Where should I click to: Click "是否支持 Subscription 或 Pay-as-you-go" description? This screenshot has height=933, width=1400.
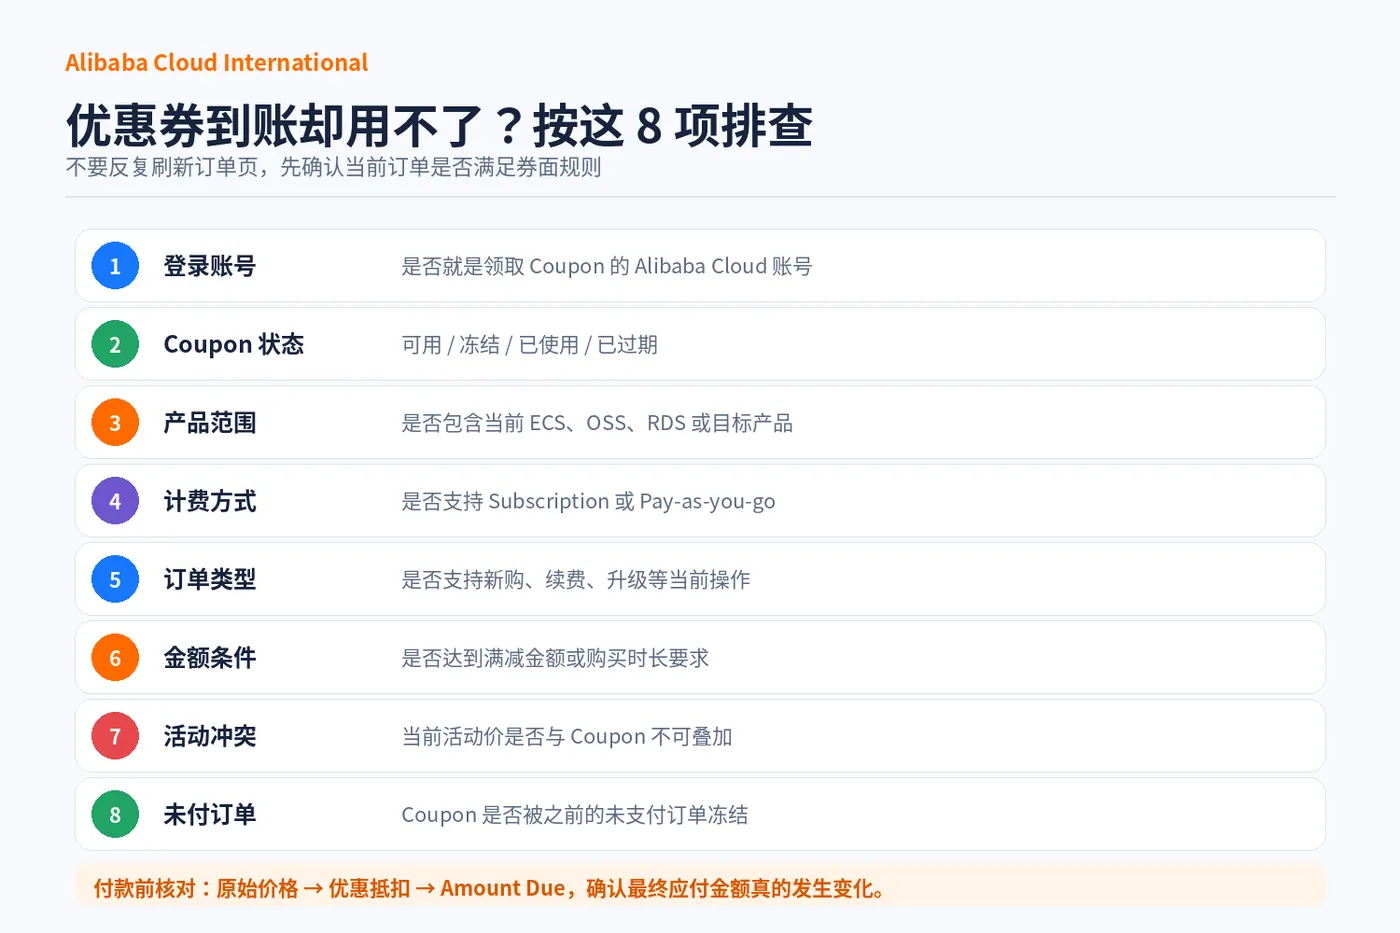coord(588,501)
